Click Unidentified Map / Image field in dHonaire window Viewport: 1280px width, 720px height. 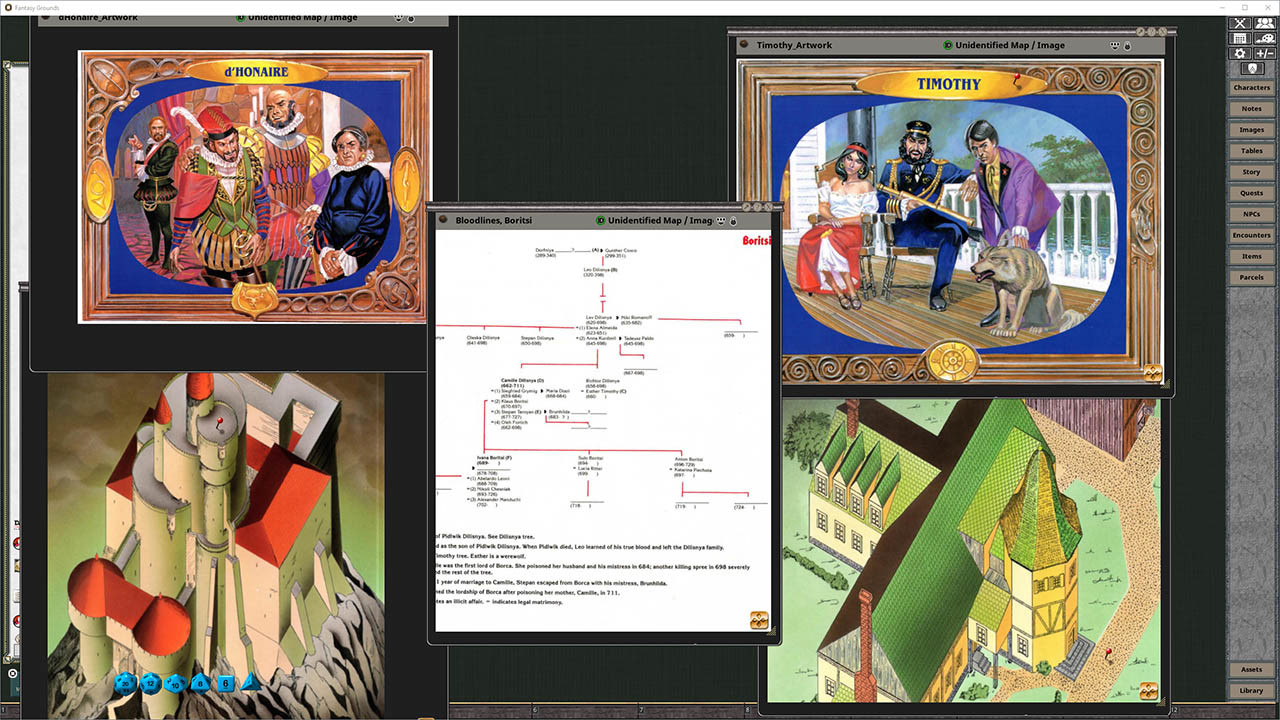tap(302, 17)
